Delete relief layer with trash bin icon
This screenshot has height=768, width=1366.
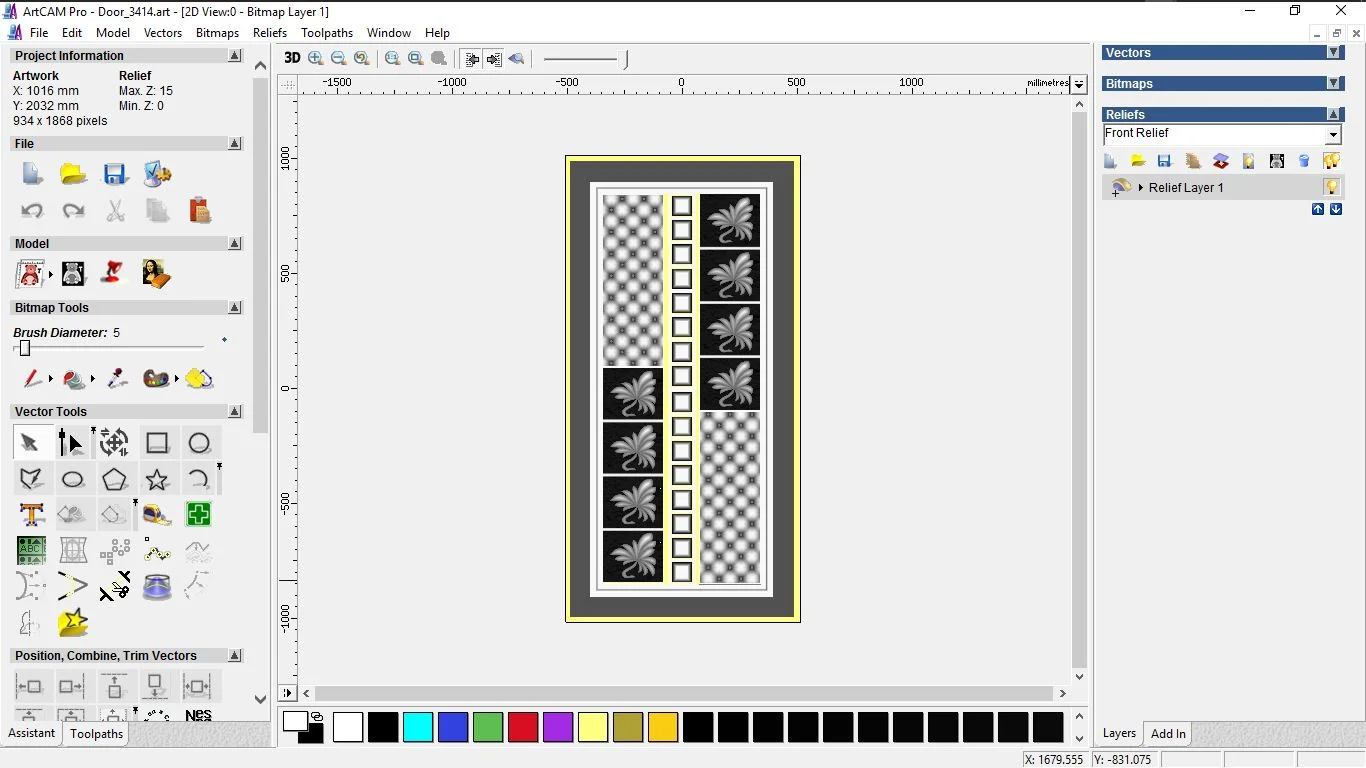pos(1304,161)
